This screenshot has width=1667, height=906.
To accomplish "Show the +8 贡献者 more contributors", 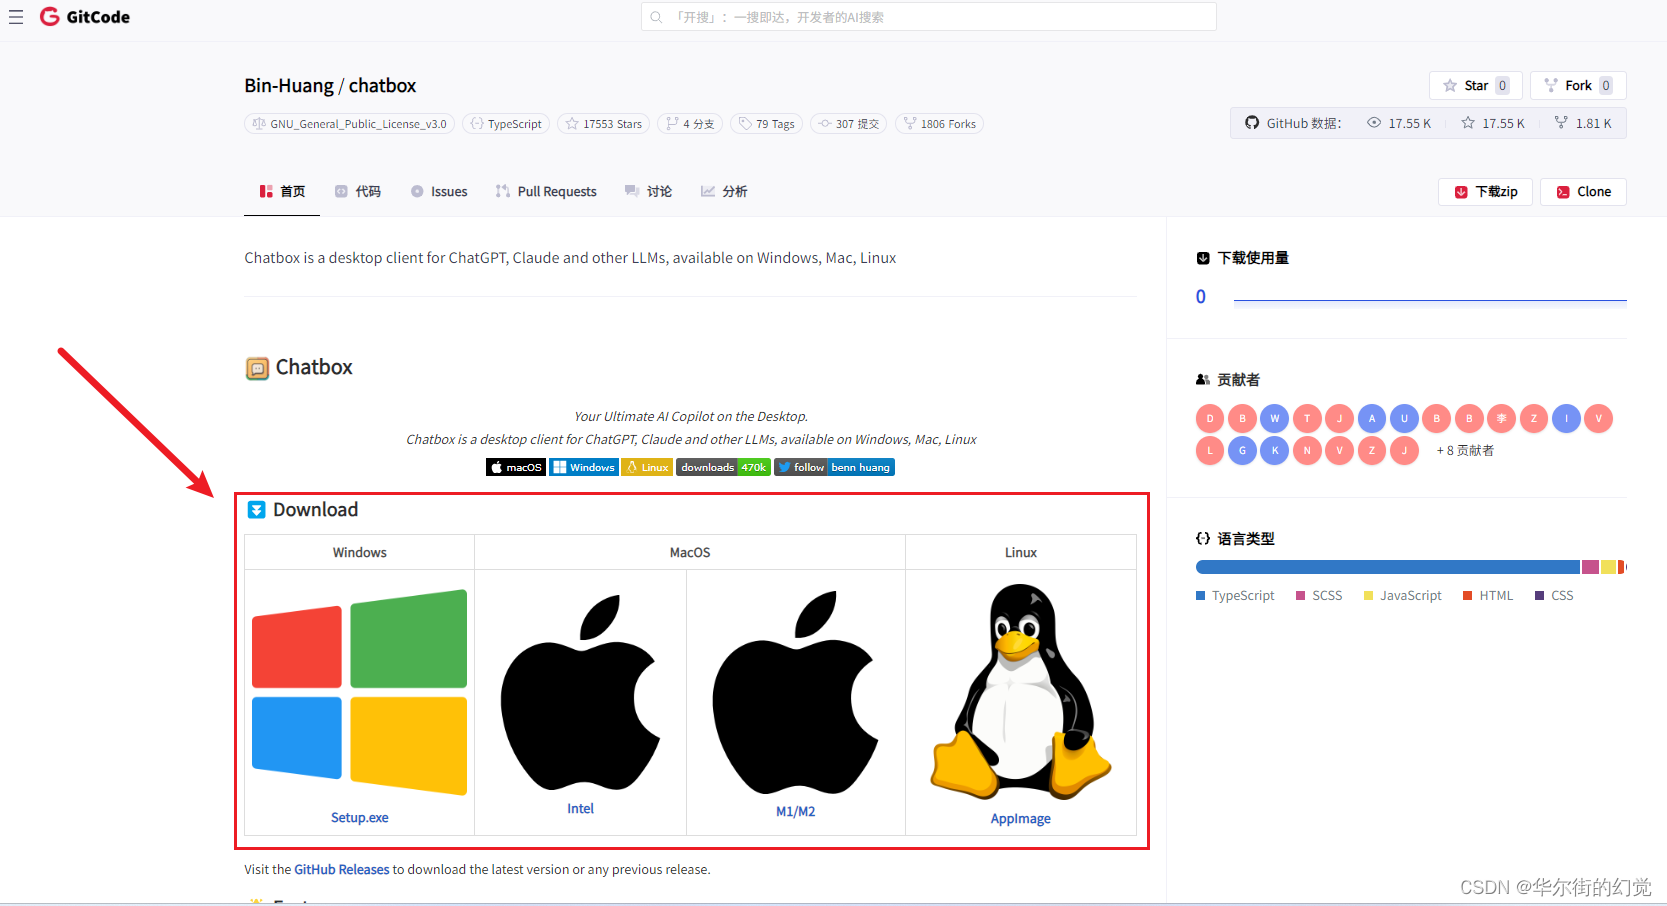I will [x=1465, y=451].
